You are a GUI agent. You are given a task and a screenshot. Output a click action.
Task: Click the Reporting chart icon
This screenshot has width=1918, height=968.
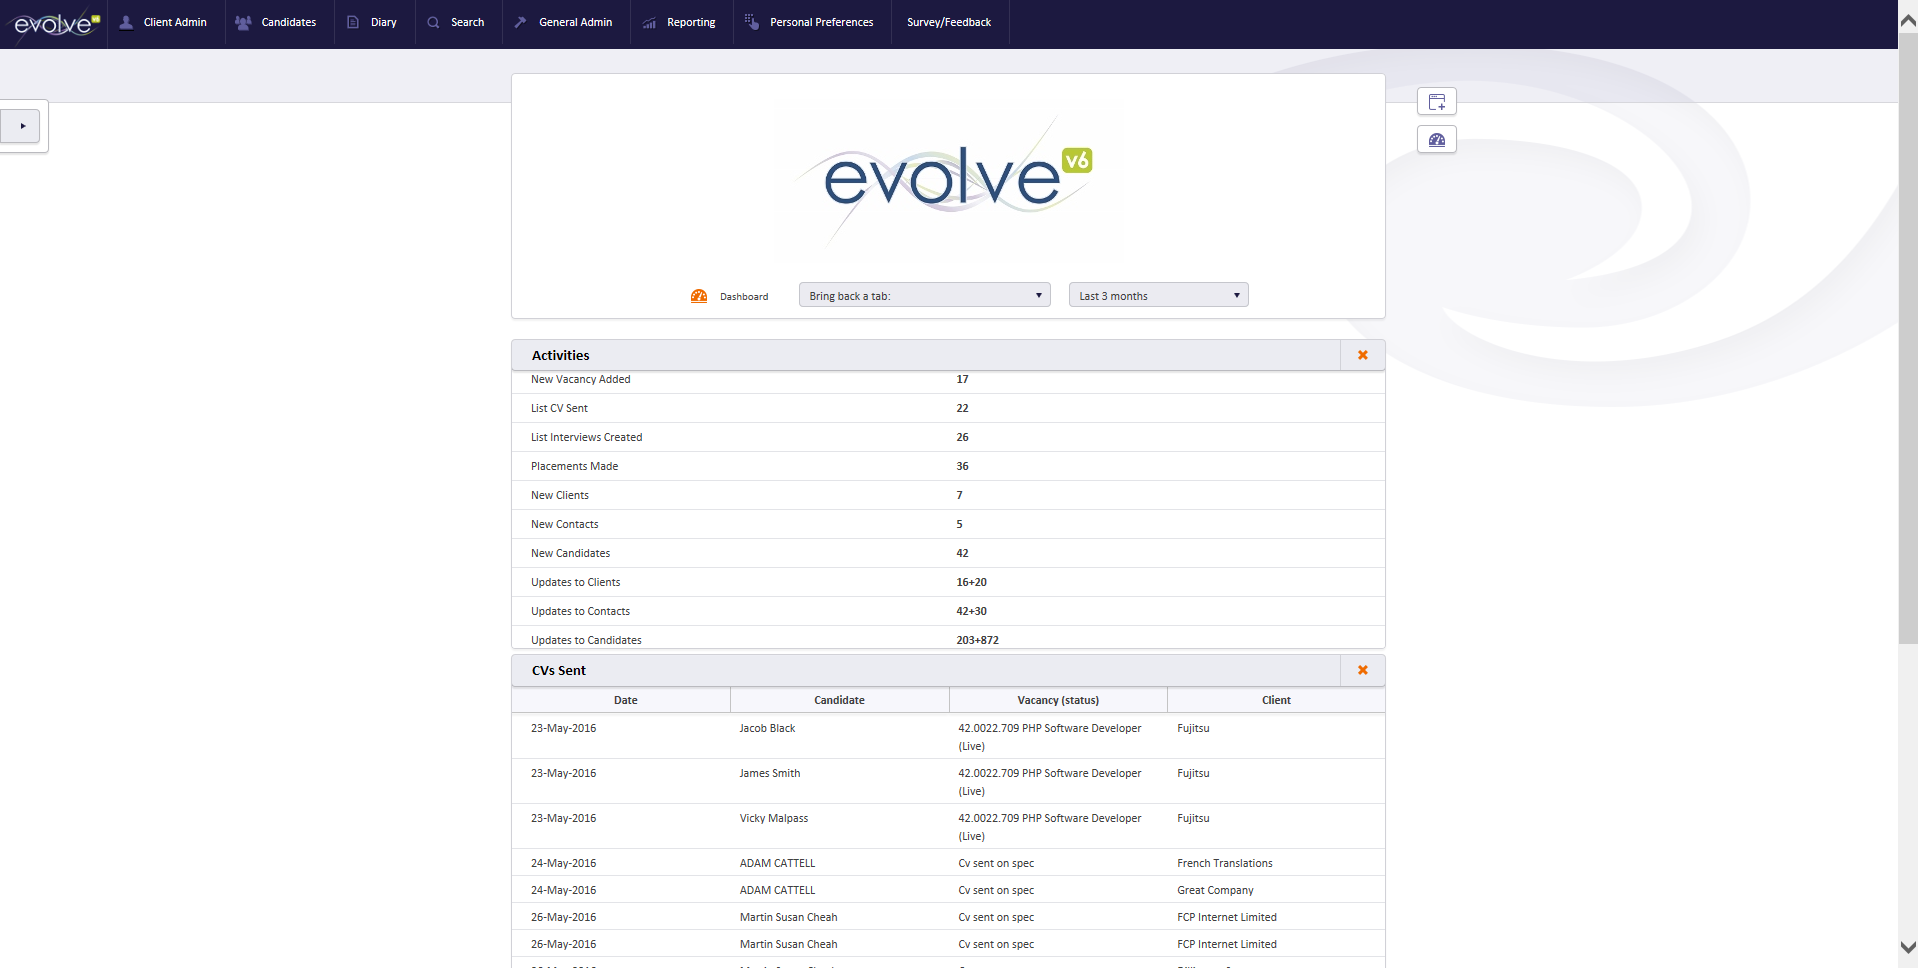[649, 22]
